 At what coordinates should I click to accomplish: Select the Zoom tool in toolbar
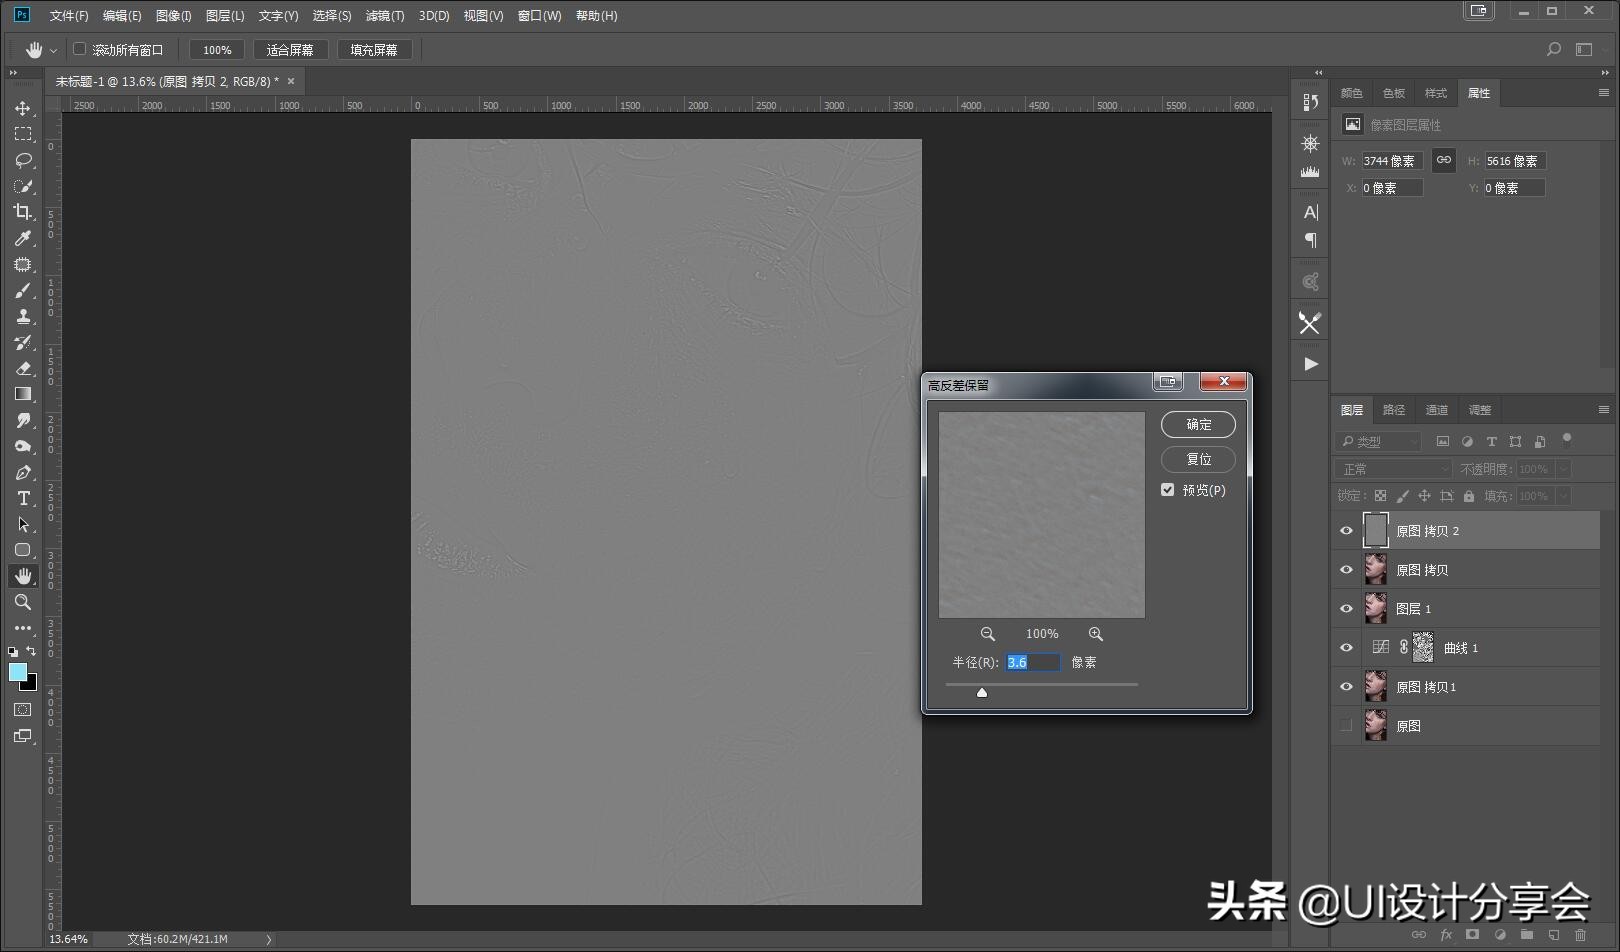pos(23,602)
